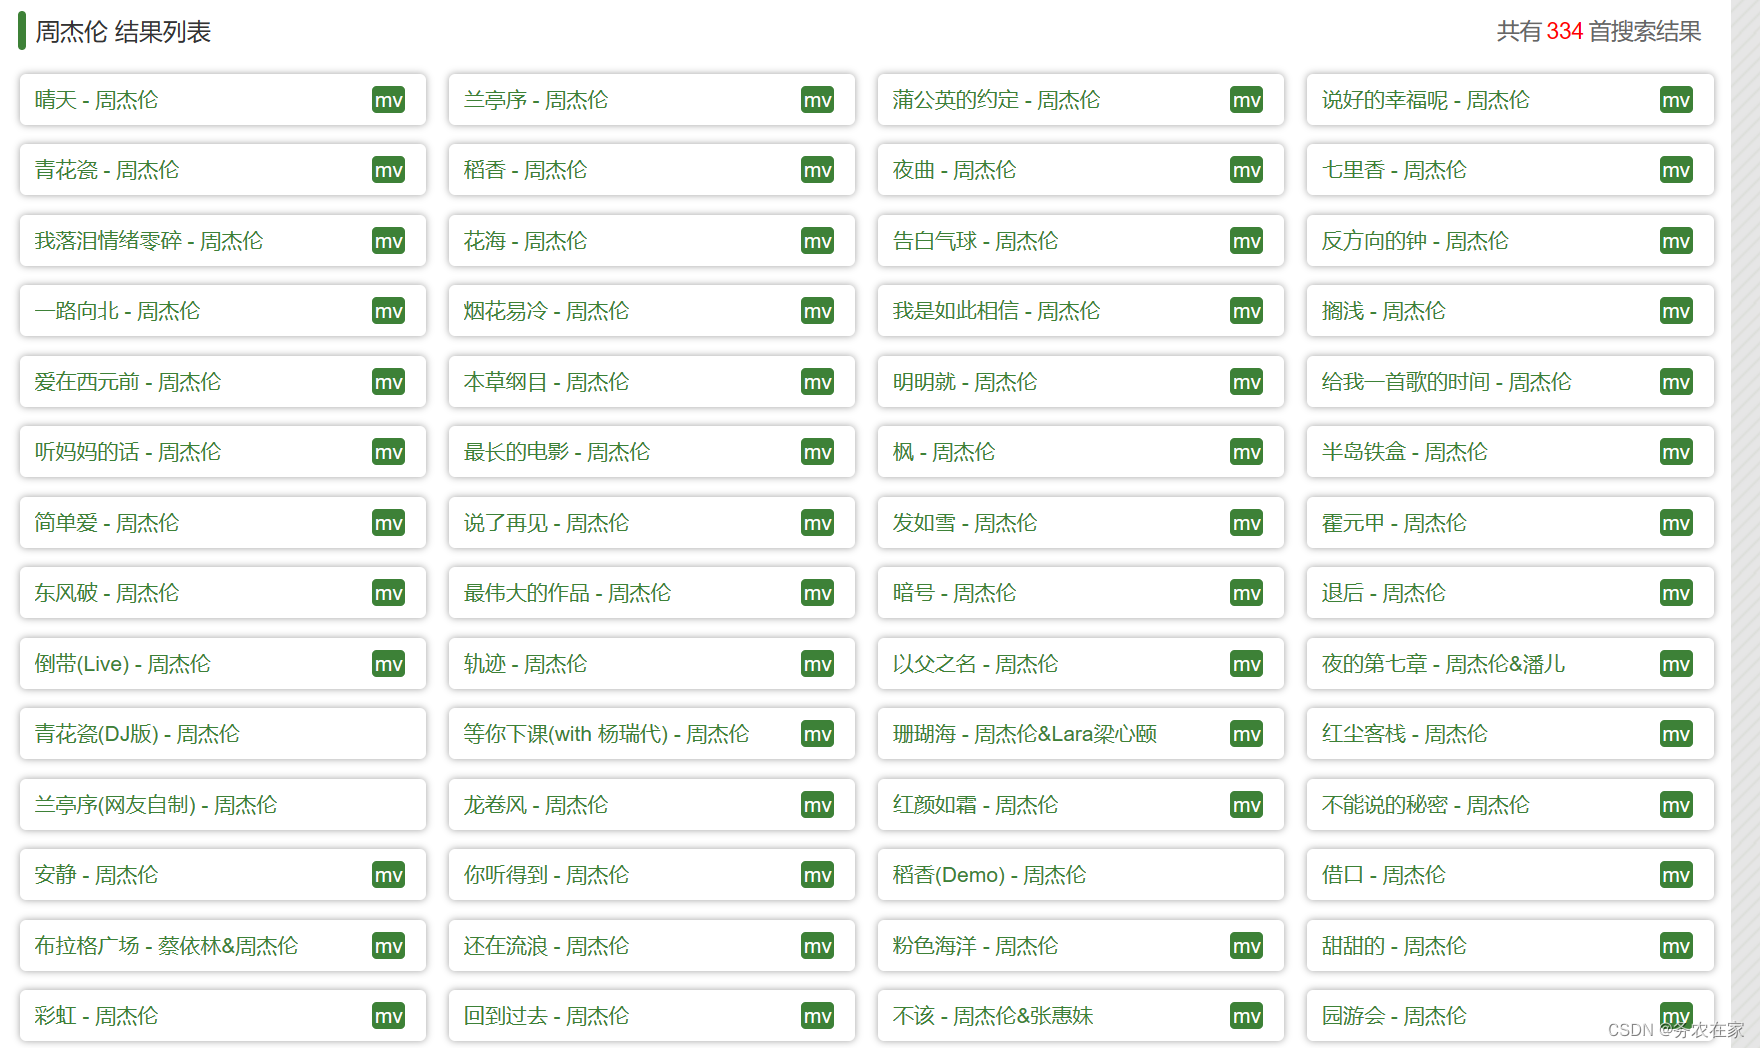Open mv for 七里香 - 周杰伦

point(1676,170)
